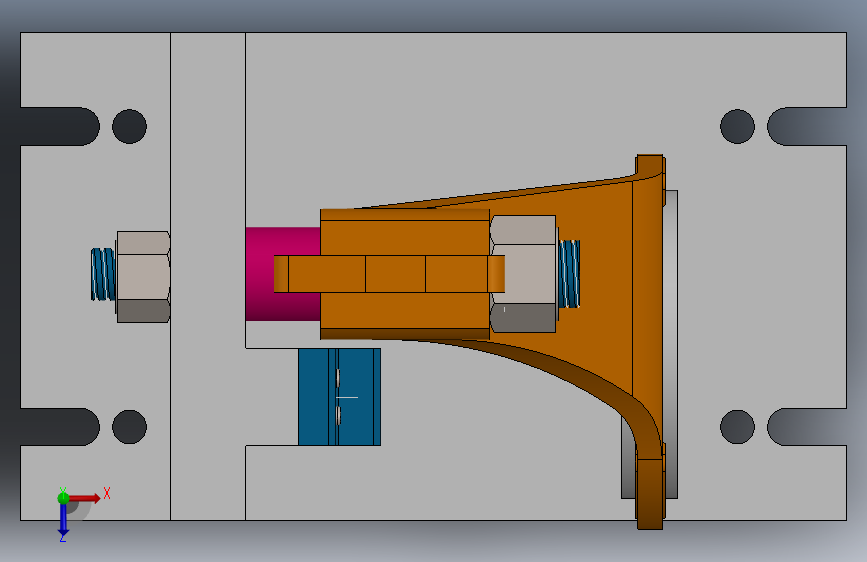Pick the blue threaded bolt end beside right nut
867x562 pixels.
[569, 274]
